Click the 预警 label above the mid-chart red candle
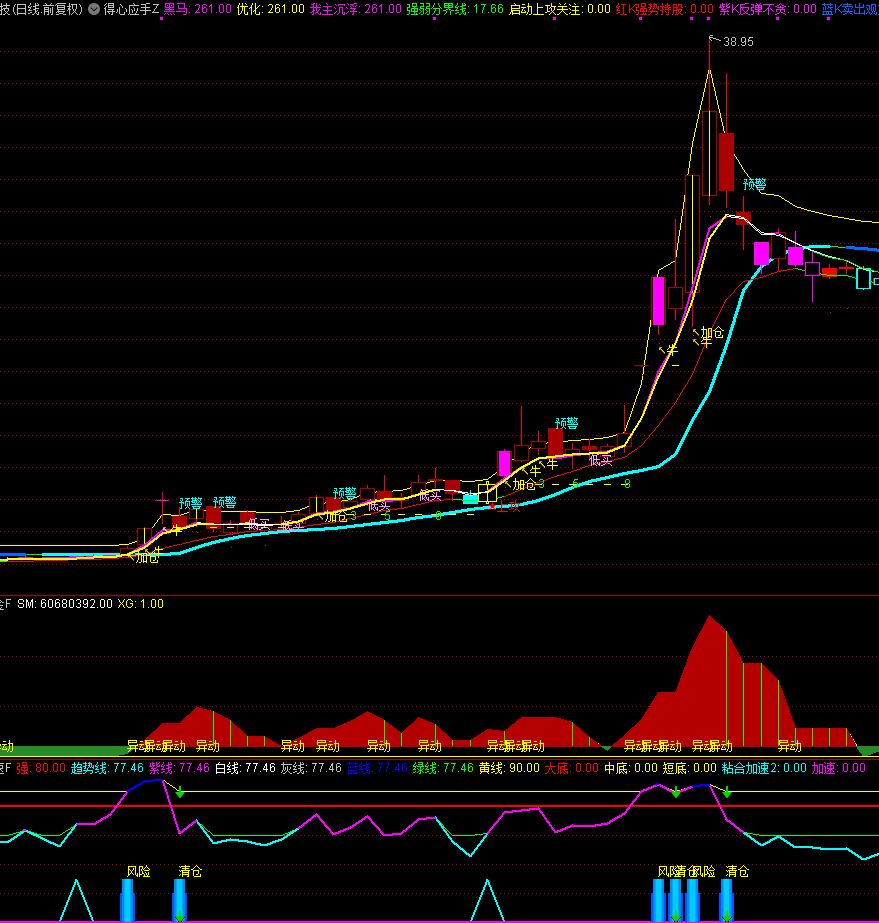Screen dimensions: 879x923 567,423
